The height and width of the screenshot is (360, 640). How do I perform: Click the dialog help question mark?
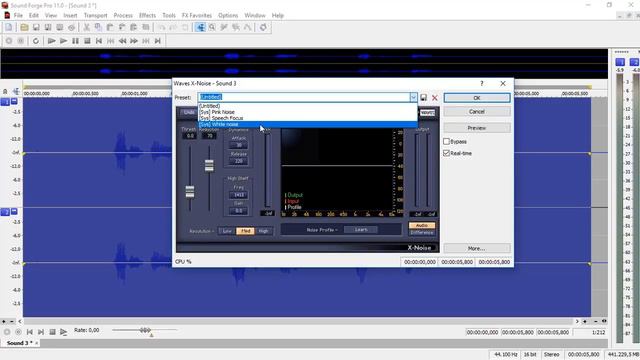point(482,83)
